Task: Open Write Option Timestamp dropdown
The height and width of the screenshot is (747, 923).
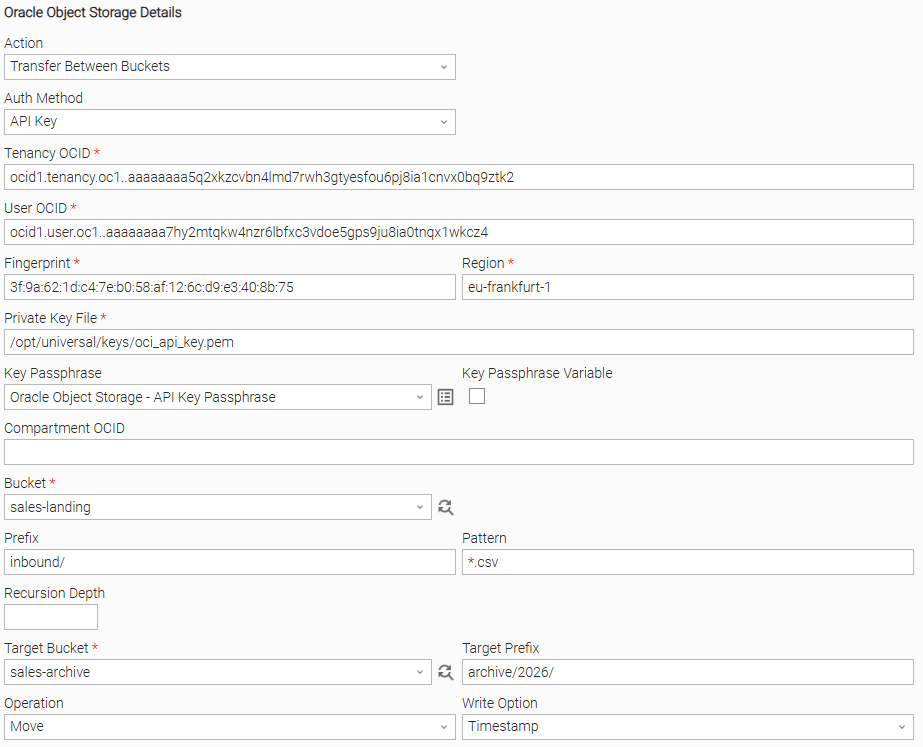Action: tap(688, 726)
